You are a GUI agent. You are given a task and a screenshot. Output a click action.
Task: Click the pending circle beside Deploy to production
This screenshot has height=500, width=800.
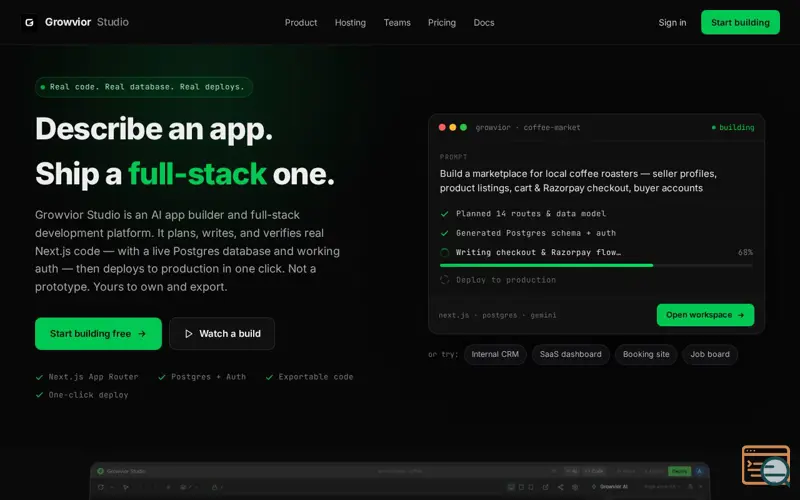[444, 280]
